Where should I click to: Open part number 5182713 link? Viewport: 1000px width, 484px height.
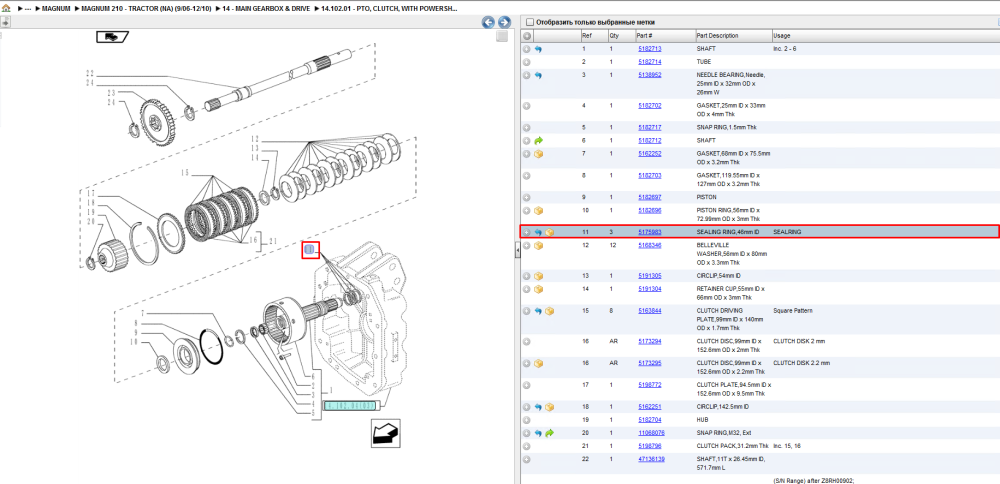(x=650, y=48)
